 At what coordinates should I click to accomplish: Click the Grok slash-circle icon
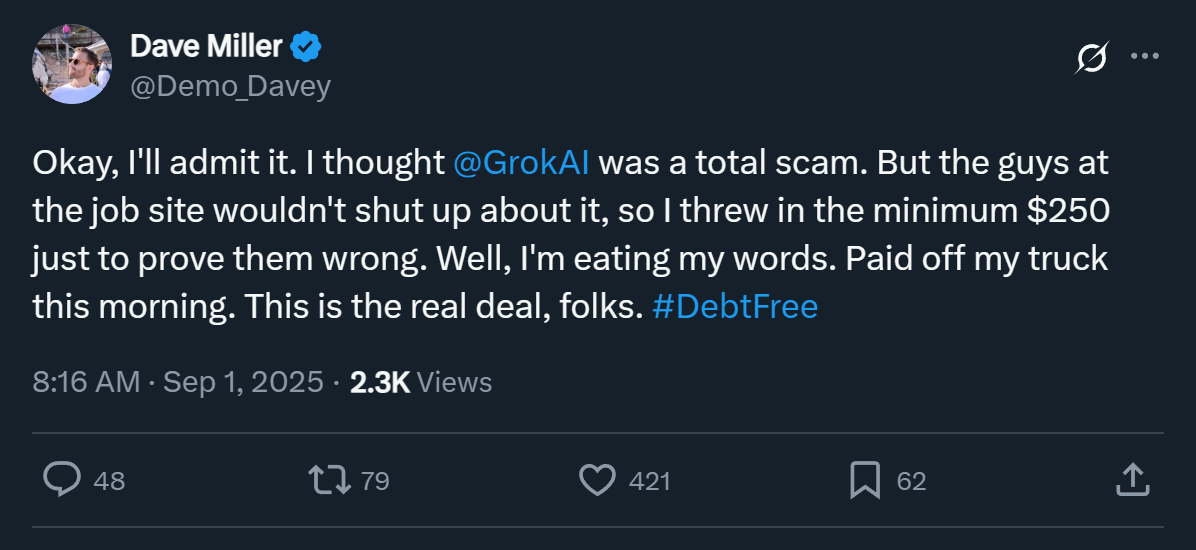[1091, 58]
